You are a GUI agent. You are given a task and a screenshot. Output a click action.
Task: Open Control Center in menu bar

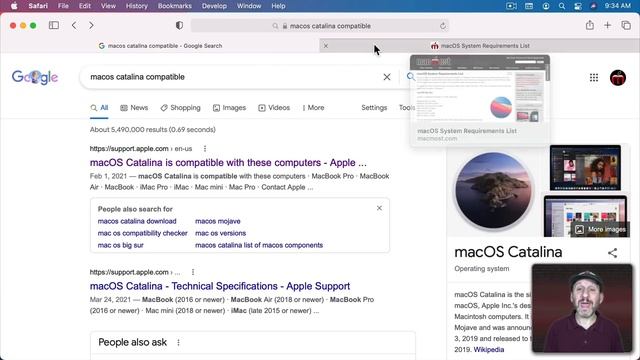(578, 6)
